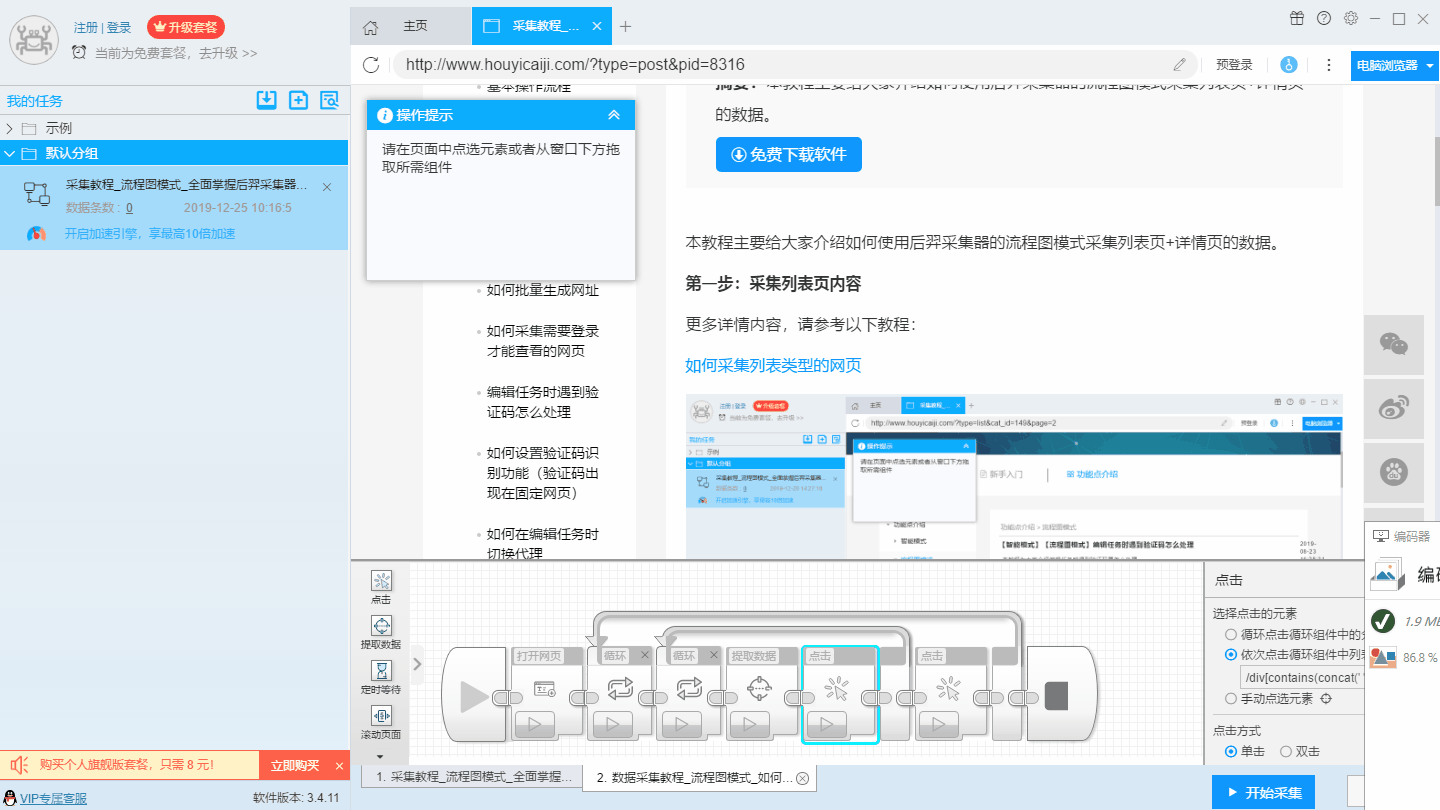Viewport: 1440px width, 810px height.
Task: Click the blue key icon
Action: [1289, 65]
